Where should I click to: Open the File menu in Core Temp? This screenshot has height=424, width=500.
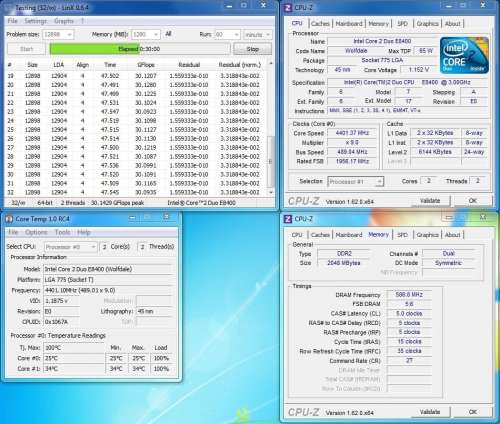[13, 232]
